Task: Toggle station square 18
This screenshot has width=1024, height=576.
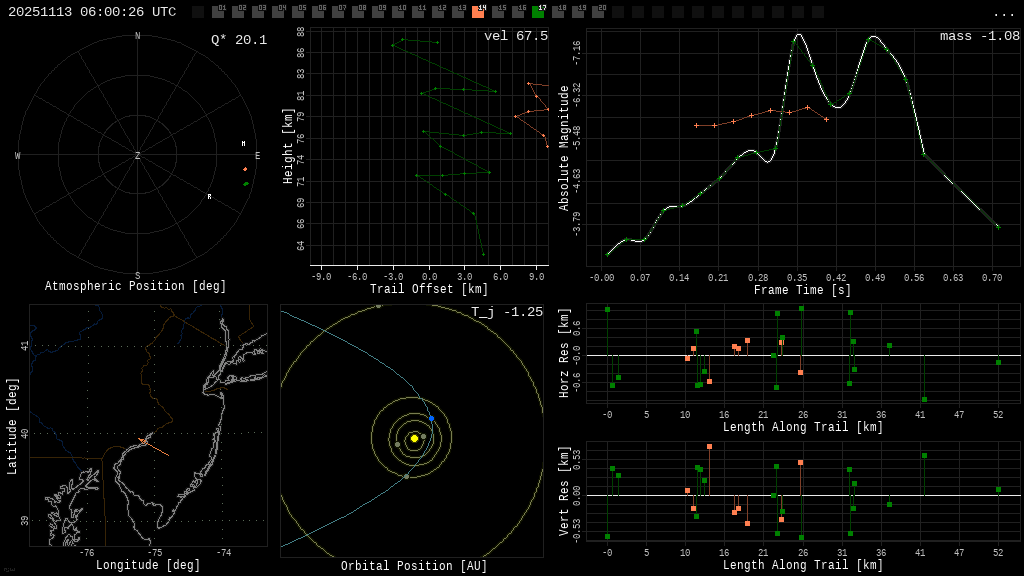Action: tap(559, 12)
